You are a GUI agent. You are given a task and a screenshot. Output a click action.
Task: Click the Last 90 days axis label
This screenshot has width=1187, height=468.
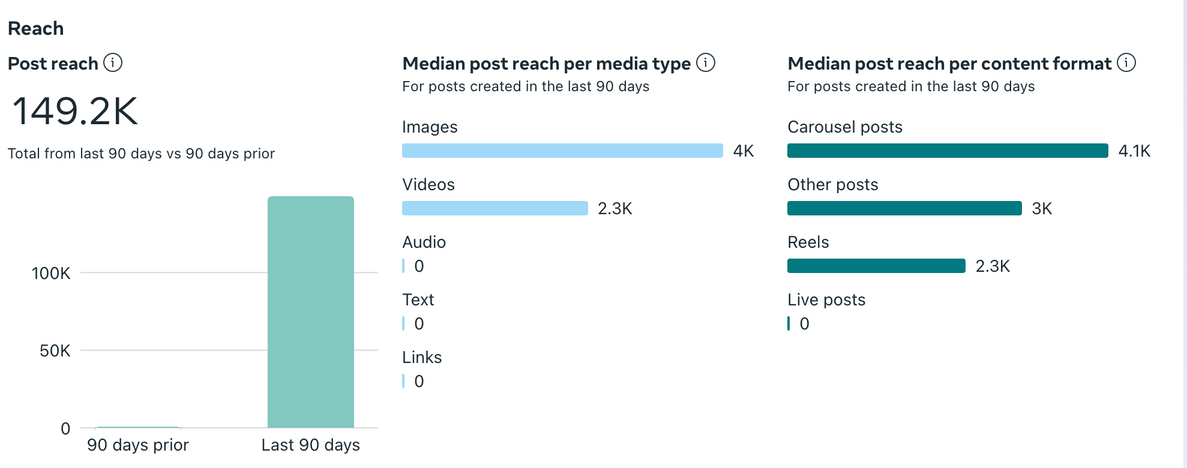(x=310, y=445)
